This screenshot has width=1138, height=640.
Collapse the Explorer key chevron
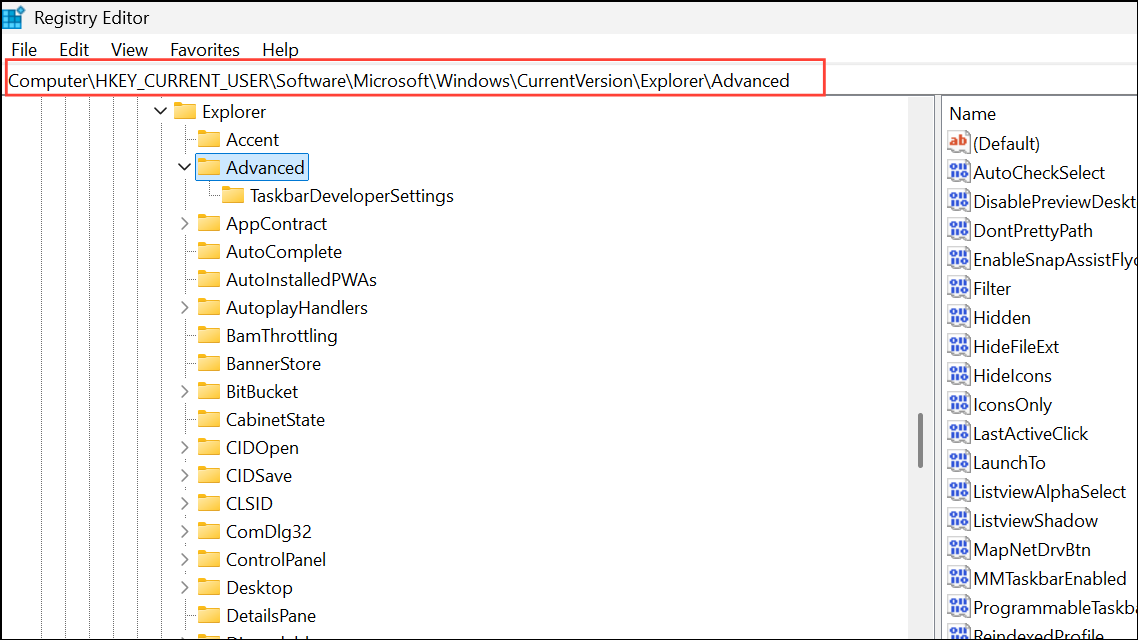click(160, 112)
